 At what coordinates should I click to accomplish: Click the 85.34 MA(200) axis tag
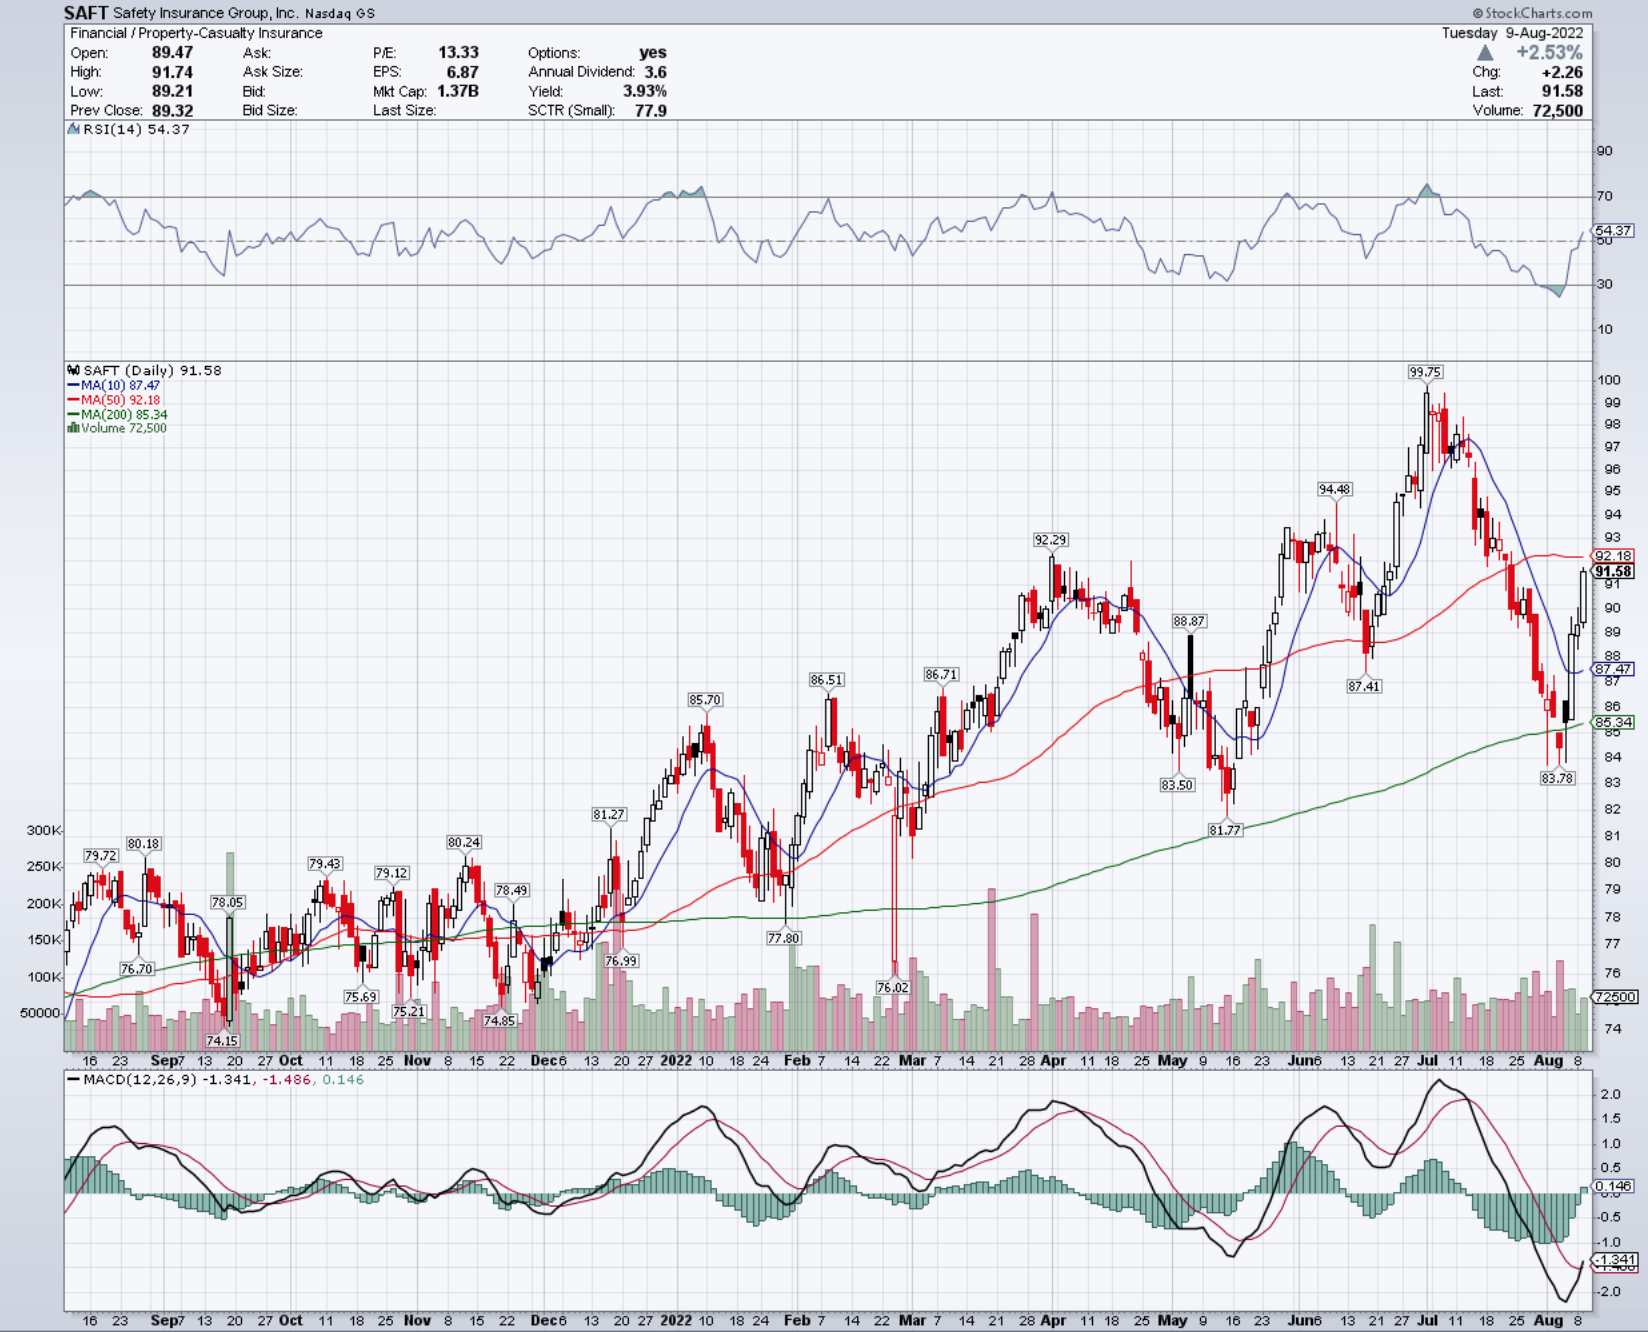coord(1613,722)
